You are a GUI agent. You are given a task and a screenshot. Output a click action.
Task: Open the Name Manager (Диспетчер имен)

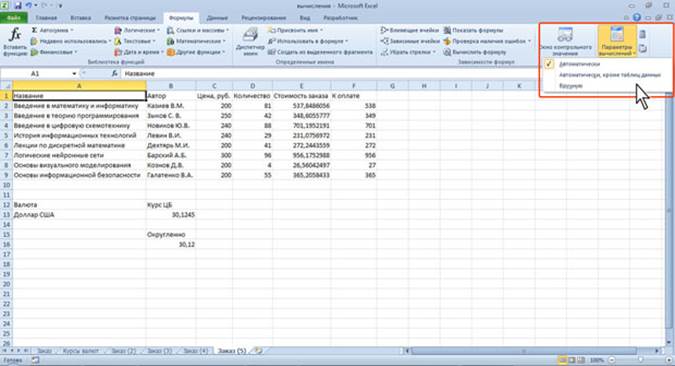(x=250, y=42)
